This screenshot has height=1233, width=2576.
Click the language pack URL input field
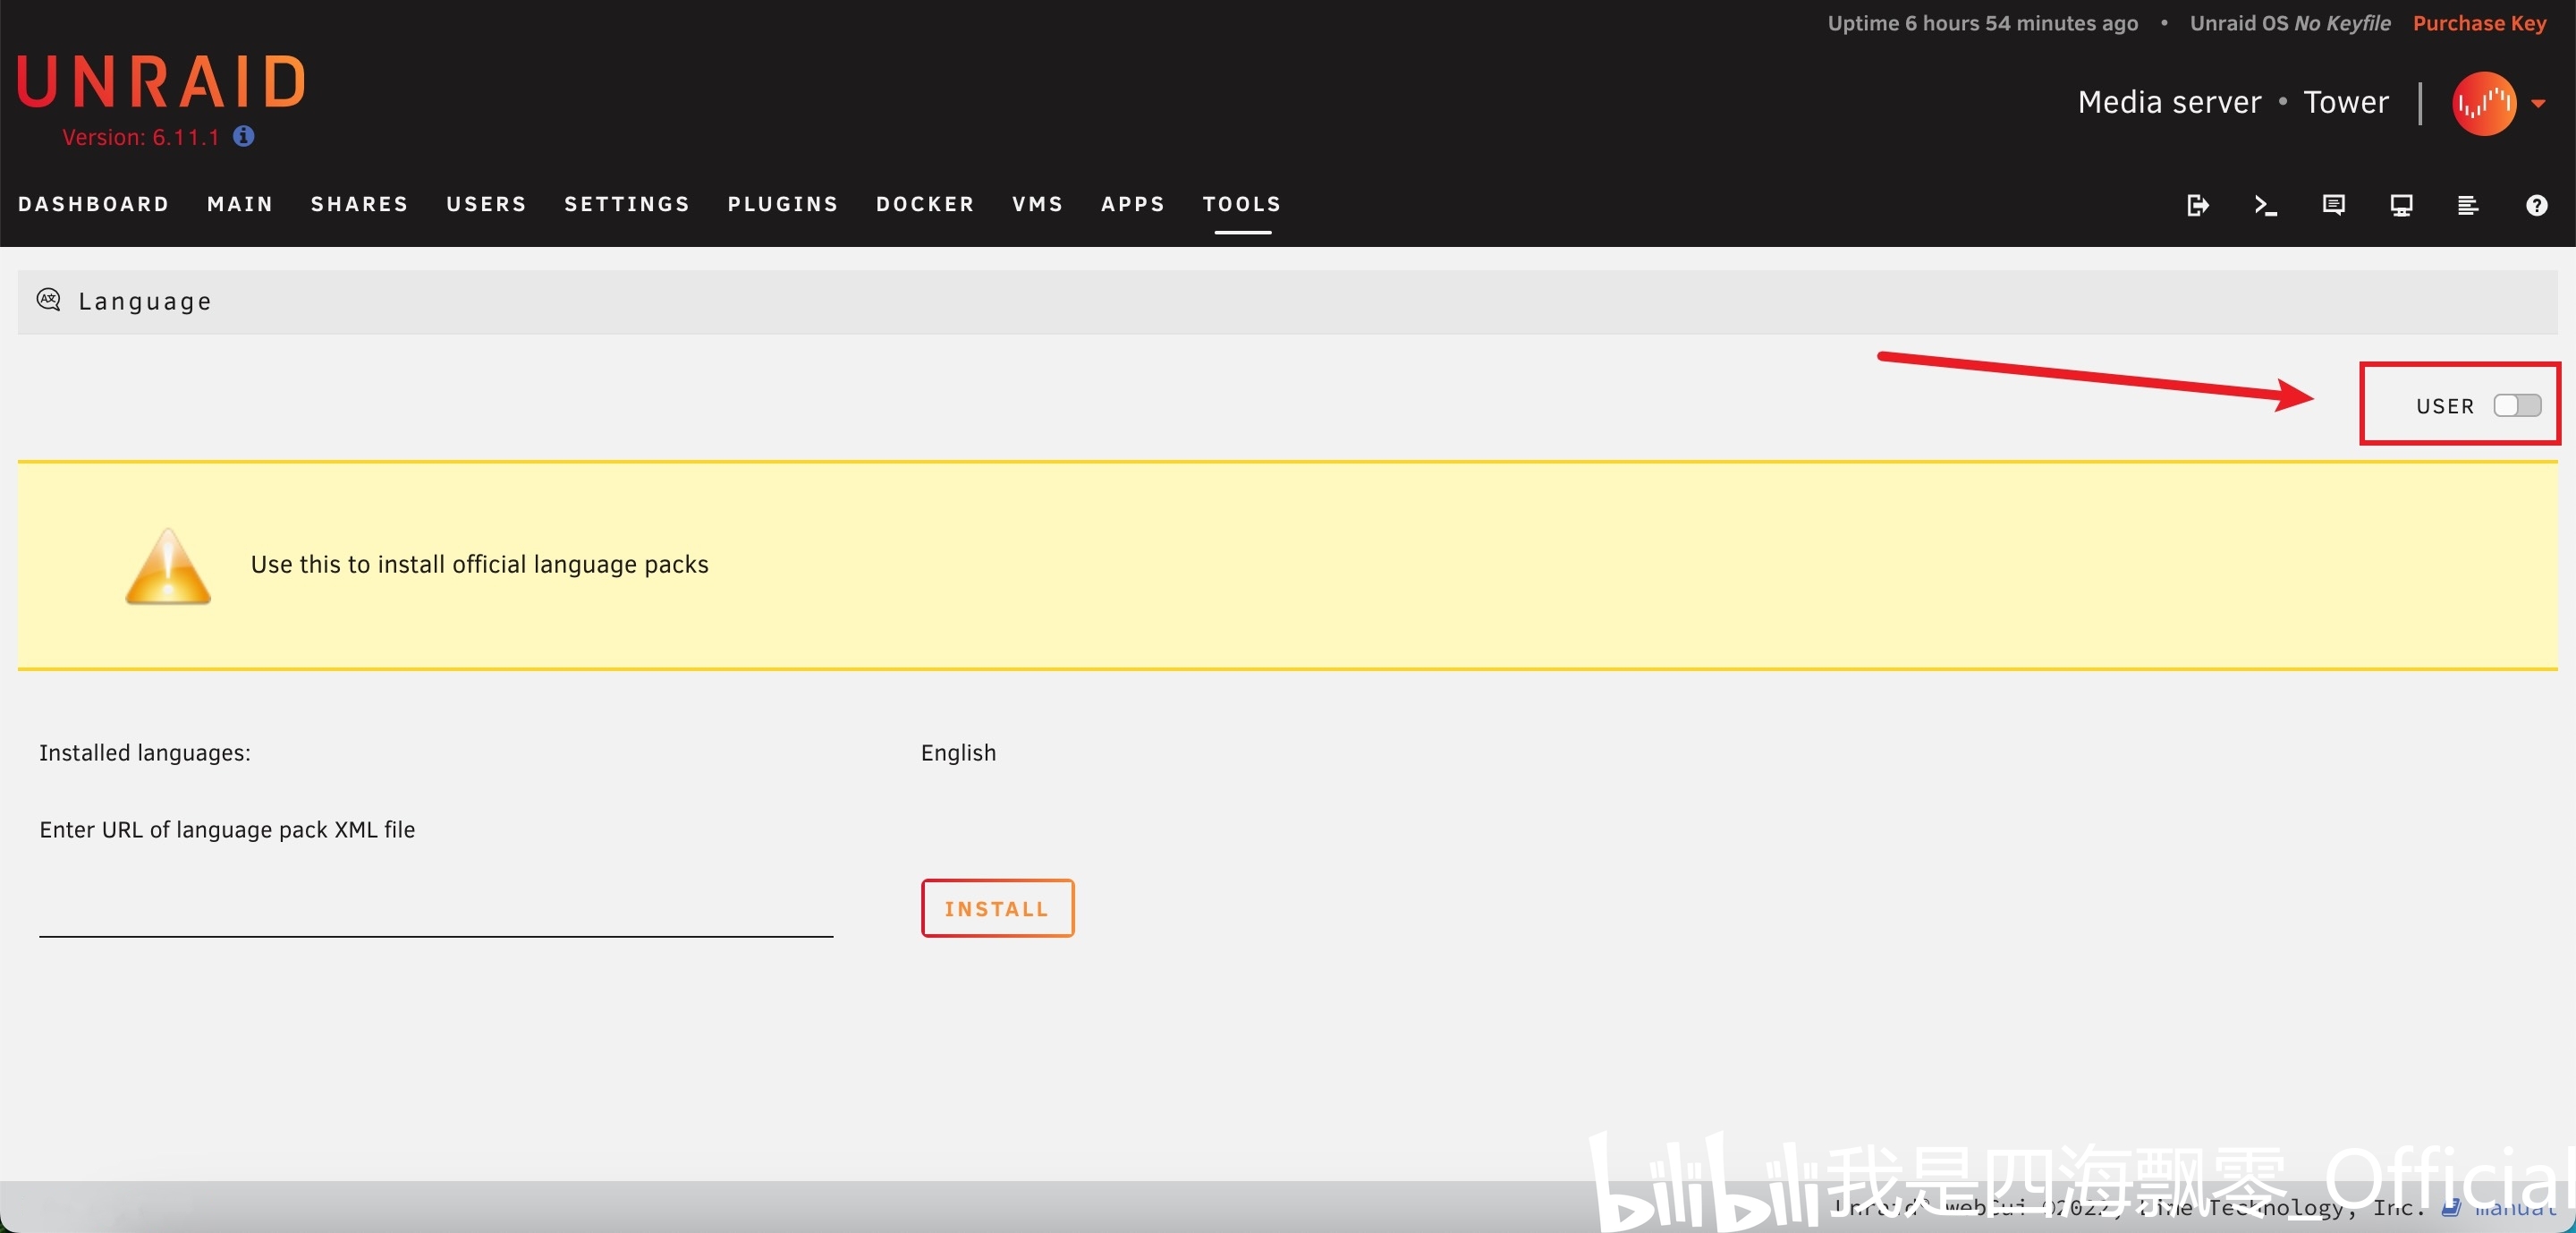pyautogui.click(x=435, y=912)
